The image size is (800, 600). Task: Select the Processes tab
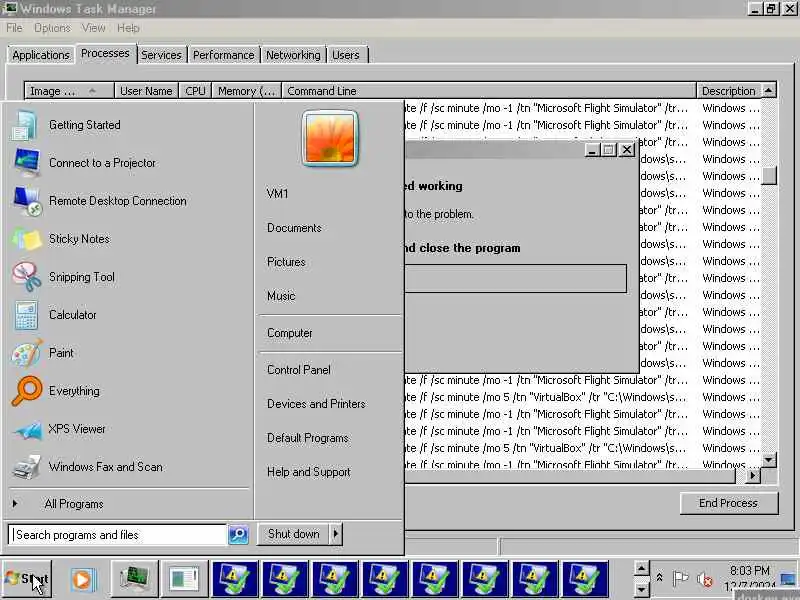pos(105,53)
